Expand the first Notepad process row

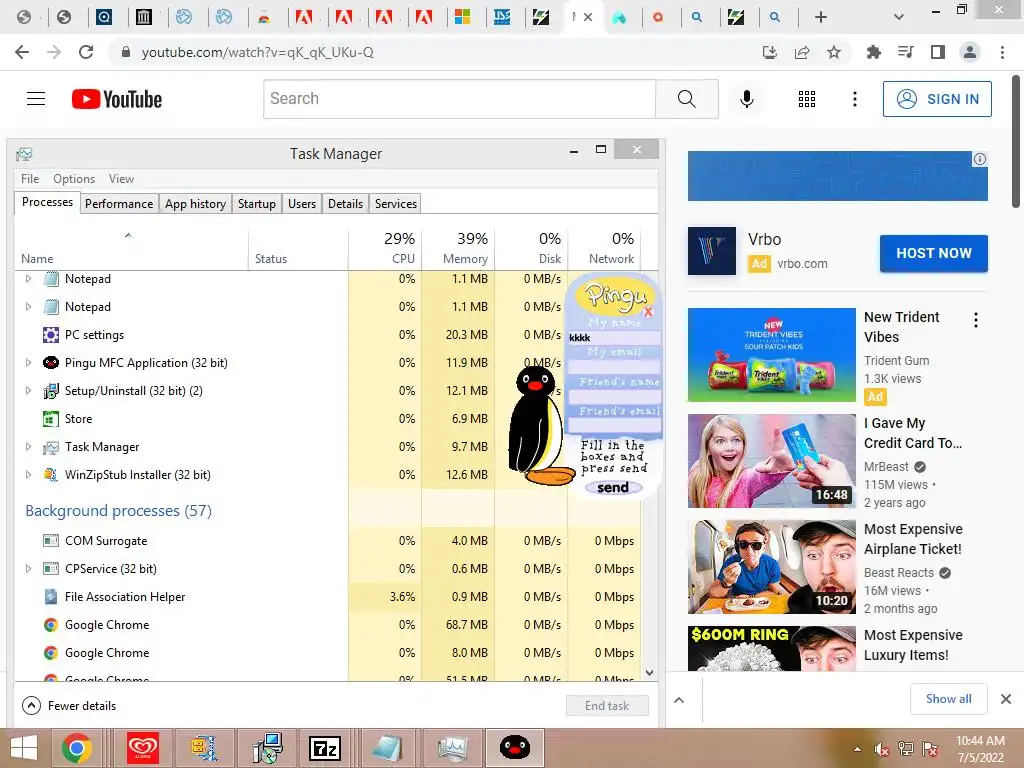(x=28, y=279)
